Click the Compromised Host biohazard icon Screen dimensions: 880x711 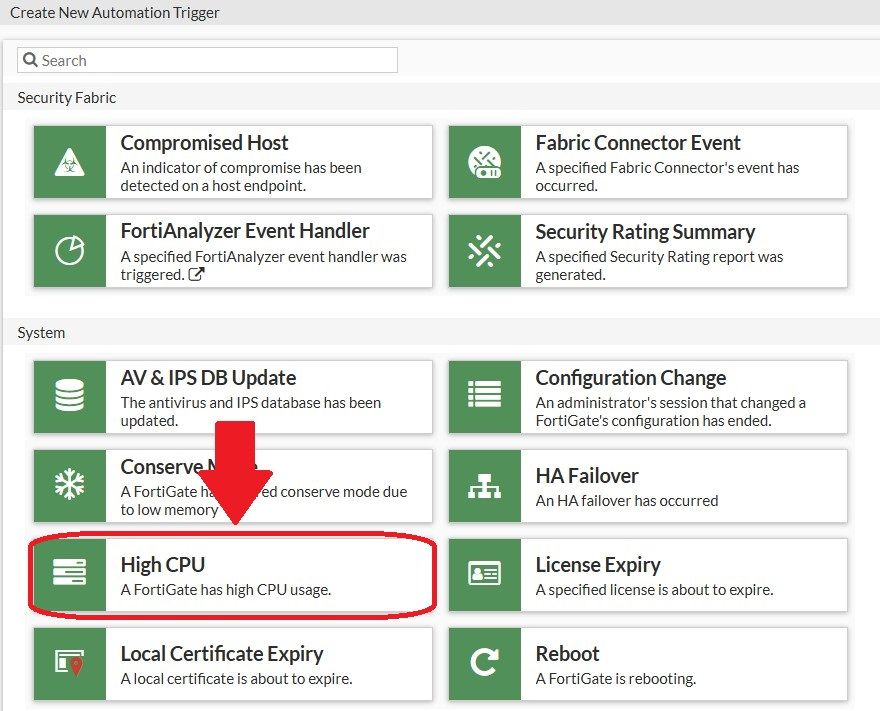click(x=69, y=162)
